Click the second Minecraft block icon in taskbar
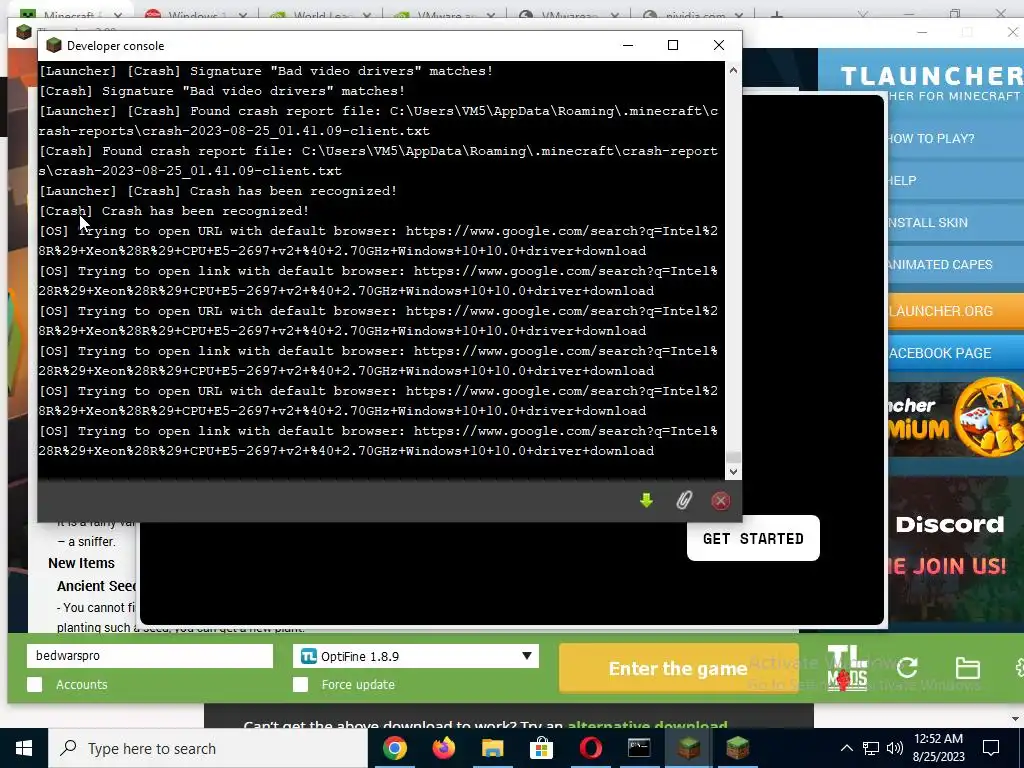This screenshot has width=1024, height=768. [737, 748]
